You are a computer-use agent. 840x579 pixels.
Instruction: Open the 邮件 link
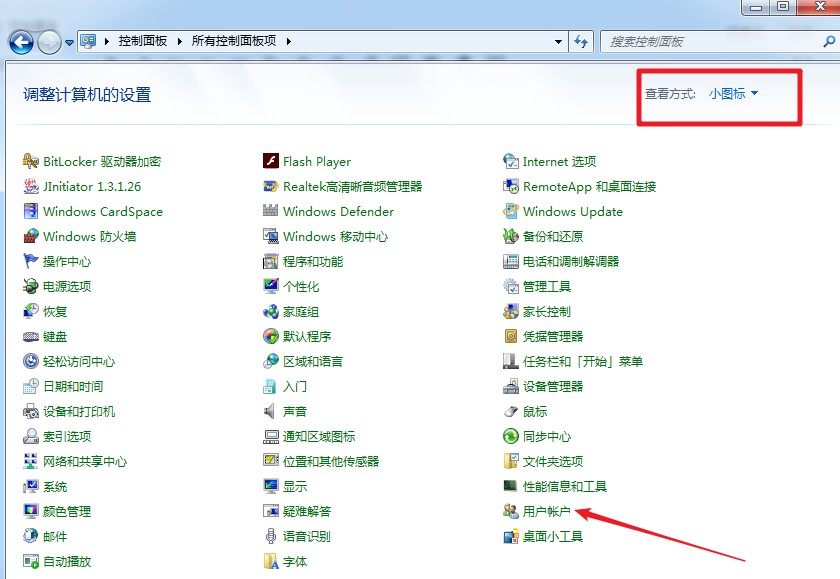tap(55, 536)
